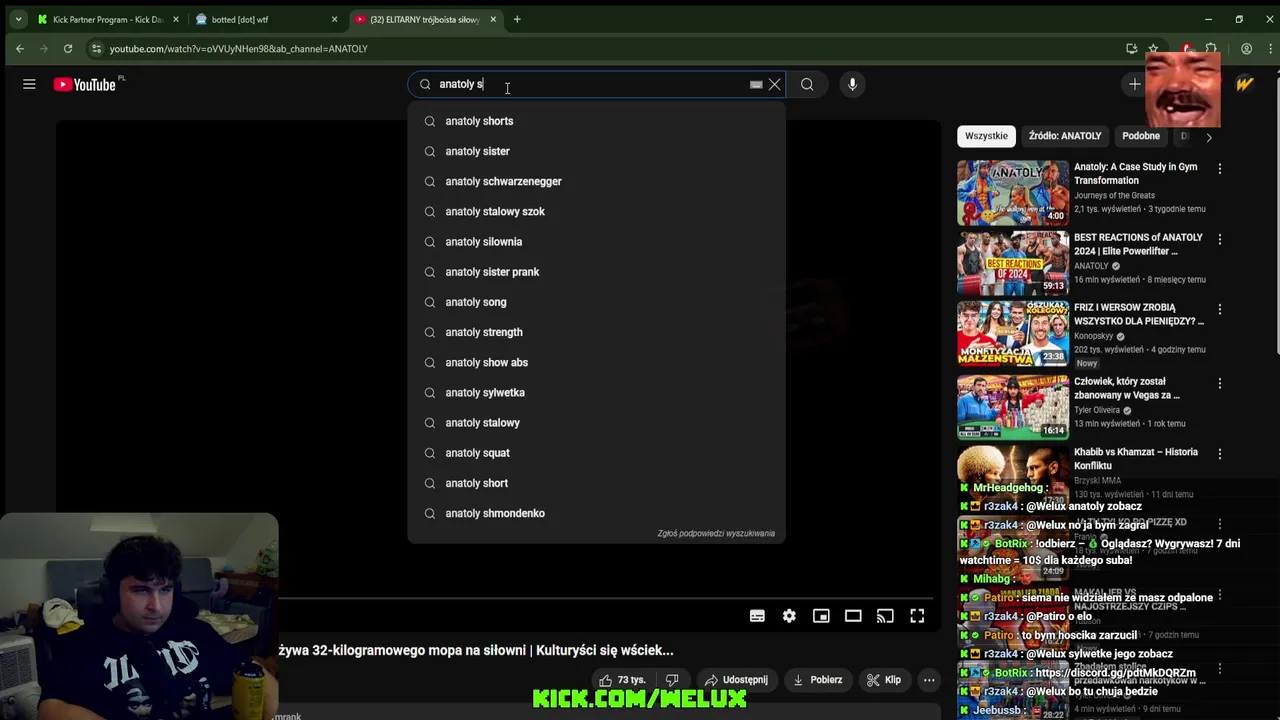This screenshot has width=1280, height=720.
Task: Click the 'Journeys of the Greats' channel name
Action: tap(1114, 196)
